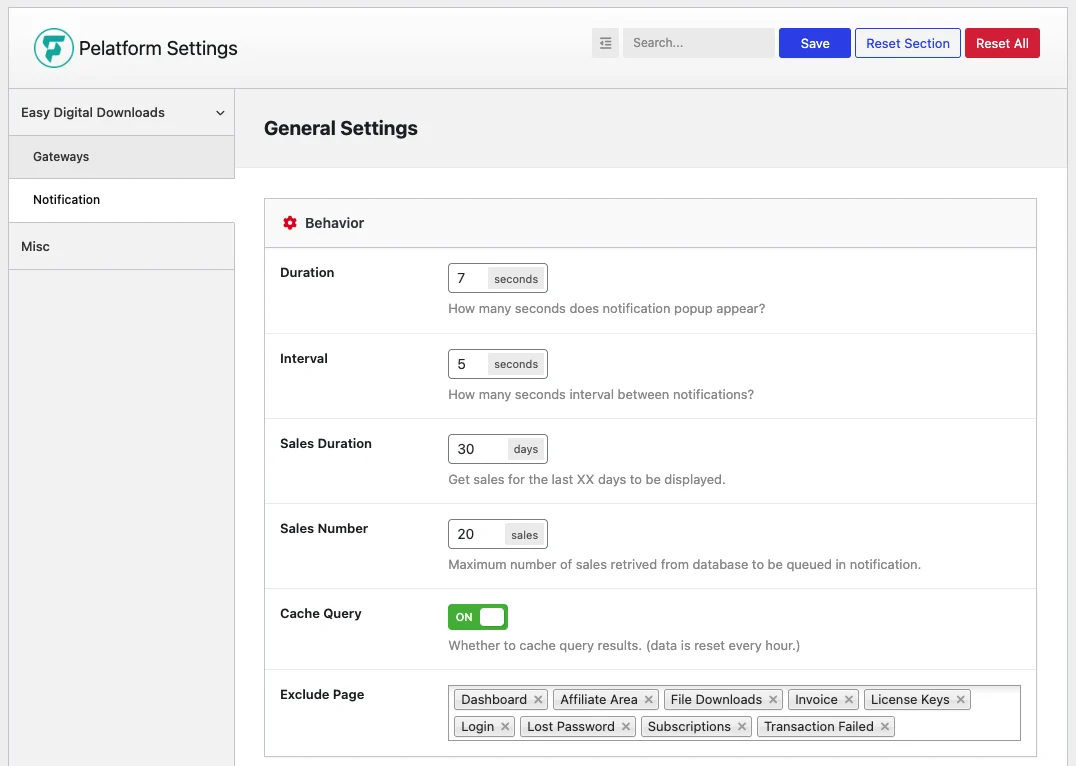Screen dimensions: 1076x766
Task: Click the Subscriptions tag label
Action: pyautogui.click(x=689, y=726)
